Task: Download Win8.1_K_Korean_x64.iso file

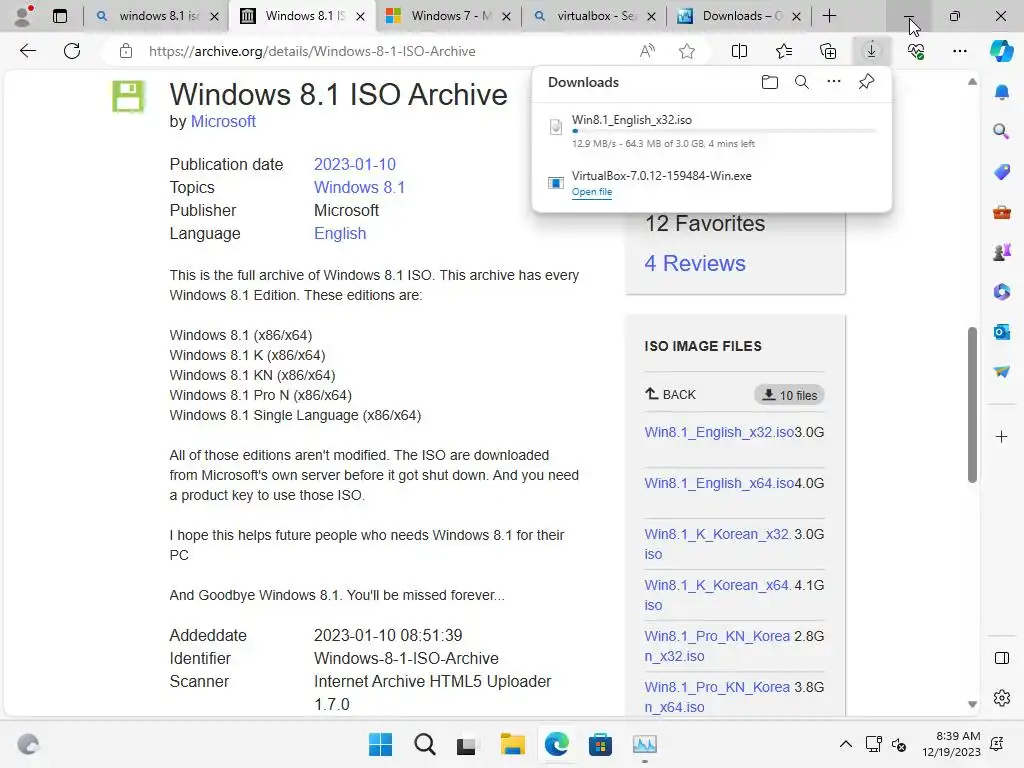Action: pos(718,595)
